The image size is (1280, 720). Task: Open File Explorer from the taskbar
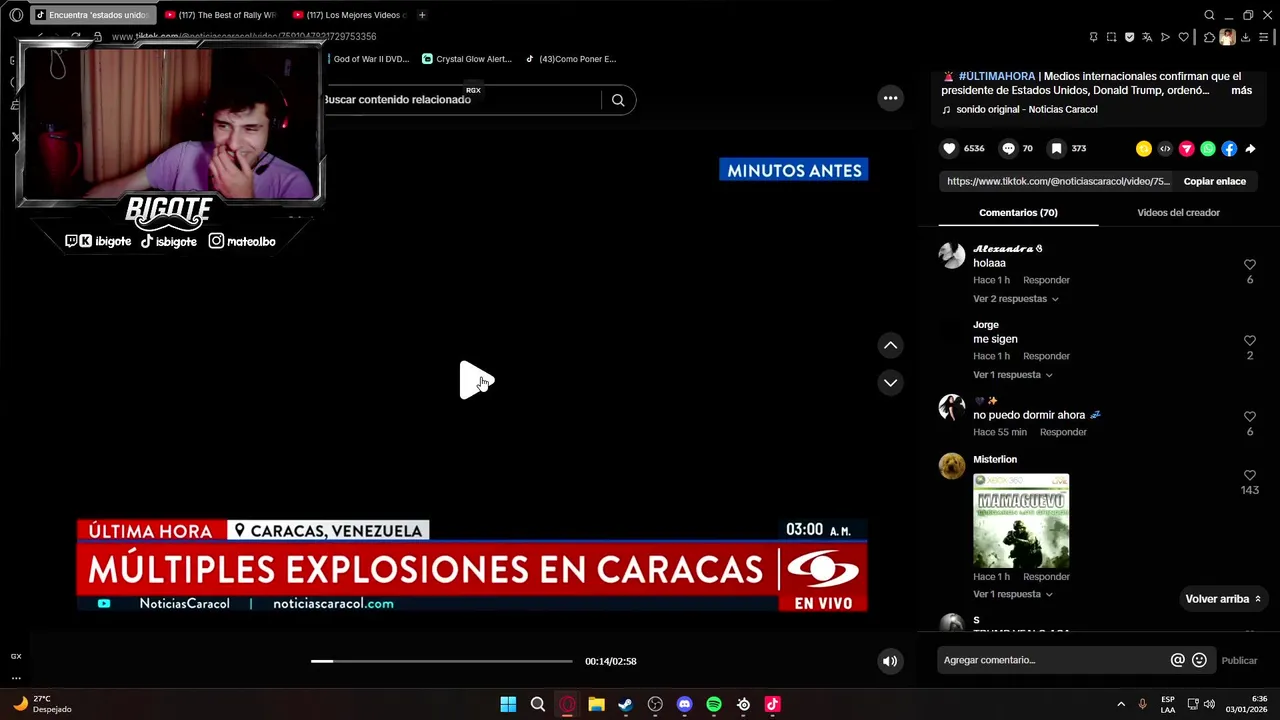coord(596,704)
